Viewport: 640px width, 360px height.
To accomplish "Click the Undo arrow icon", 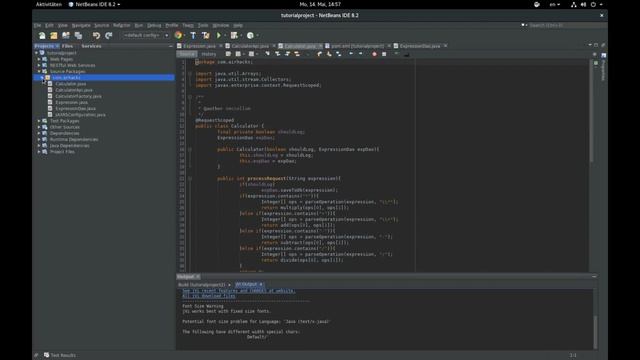I will tap(96, 36).
